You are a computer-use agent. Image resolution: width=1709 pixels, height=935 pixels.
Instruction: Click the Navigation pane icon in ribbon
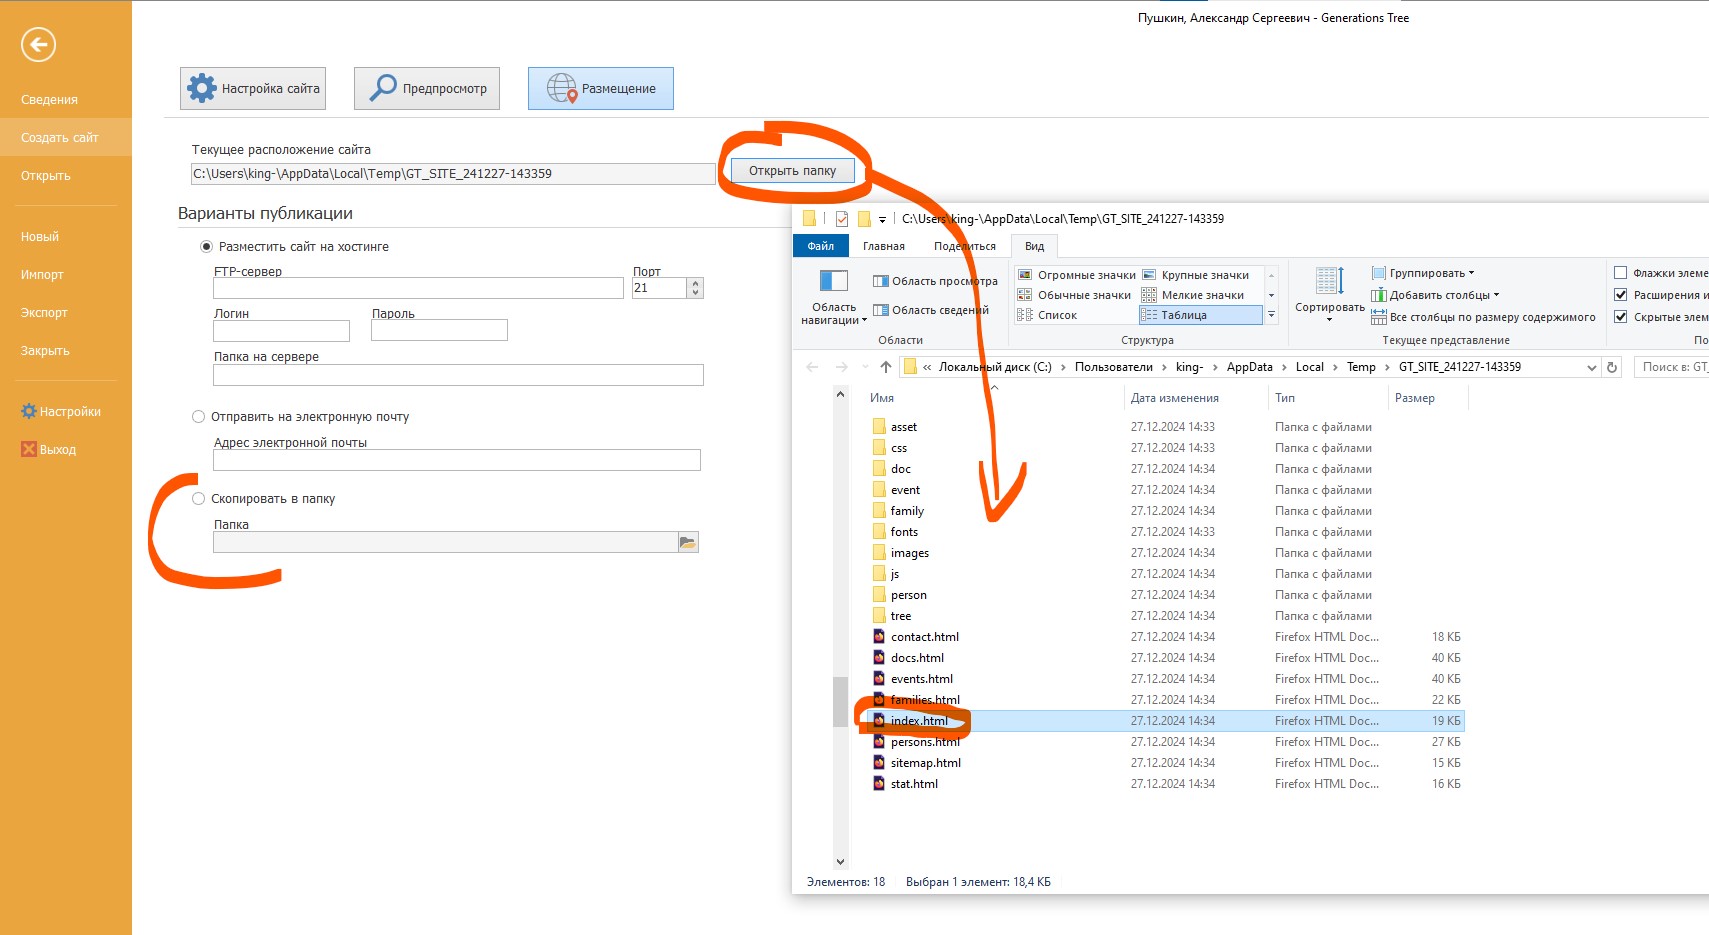[833, 281]
